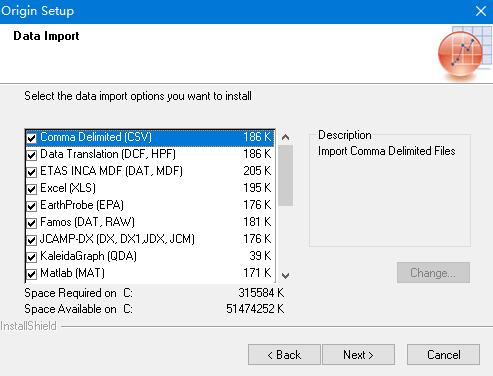Uncheck ETAS INCA MDF import option
The width and height of the screenshot is (493, 376).
tap(31, 172)
